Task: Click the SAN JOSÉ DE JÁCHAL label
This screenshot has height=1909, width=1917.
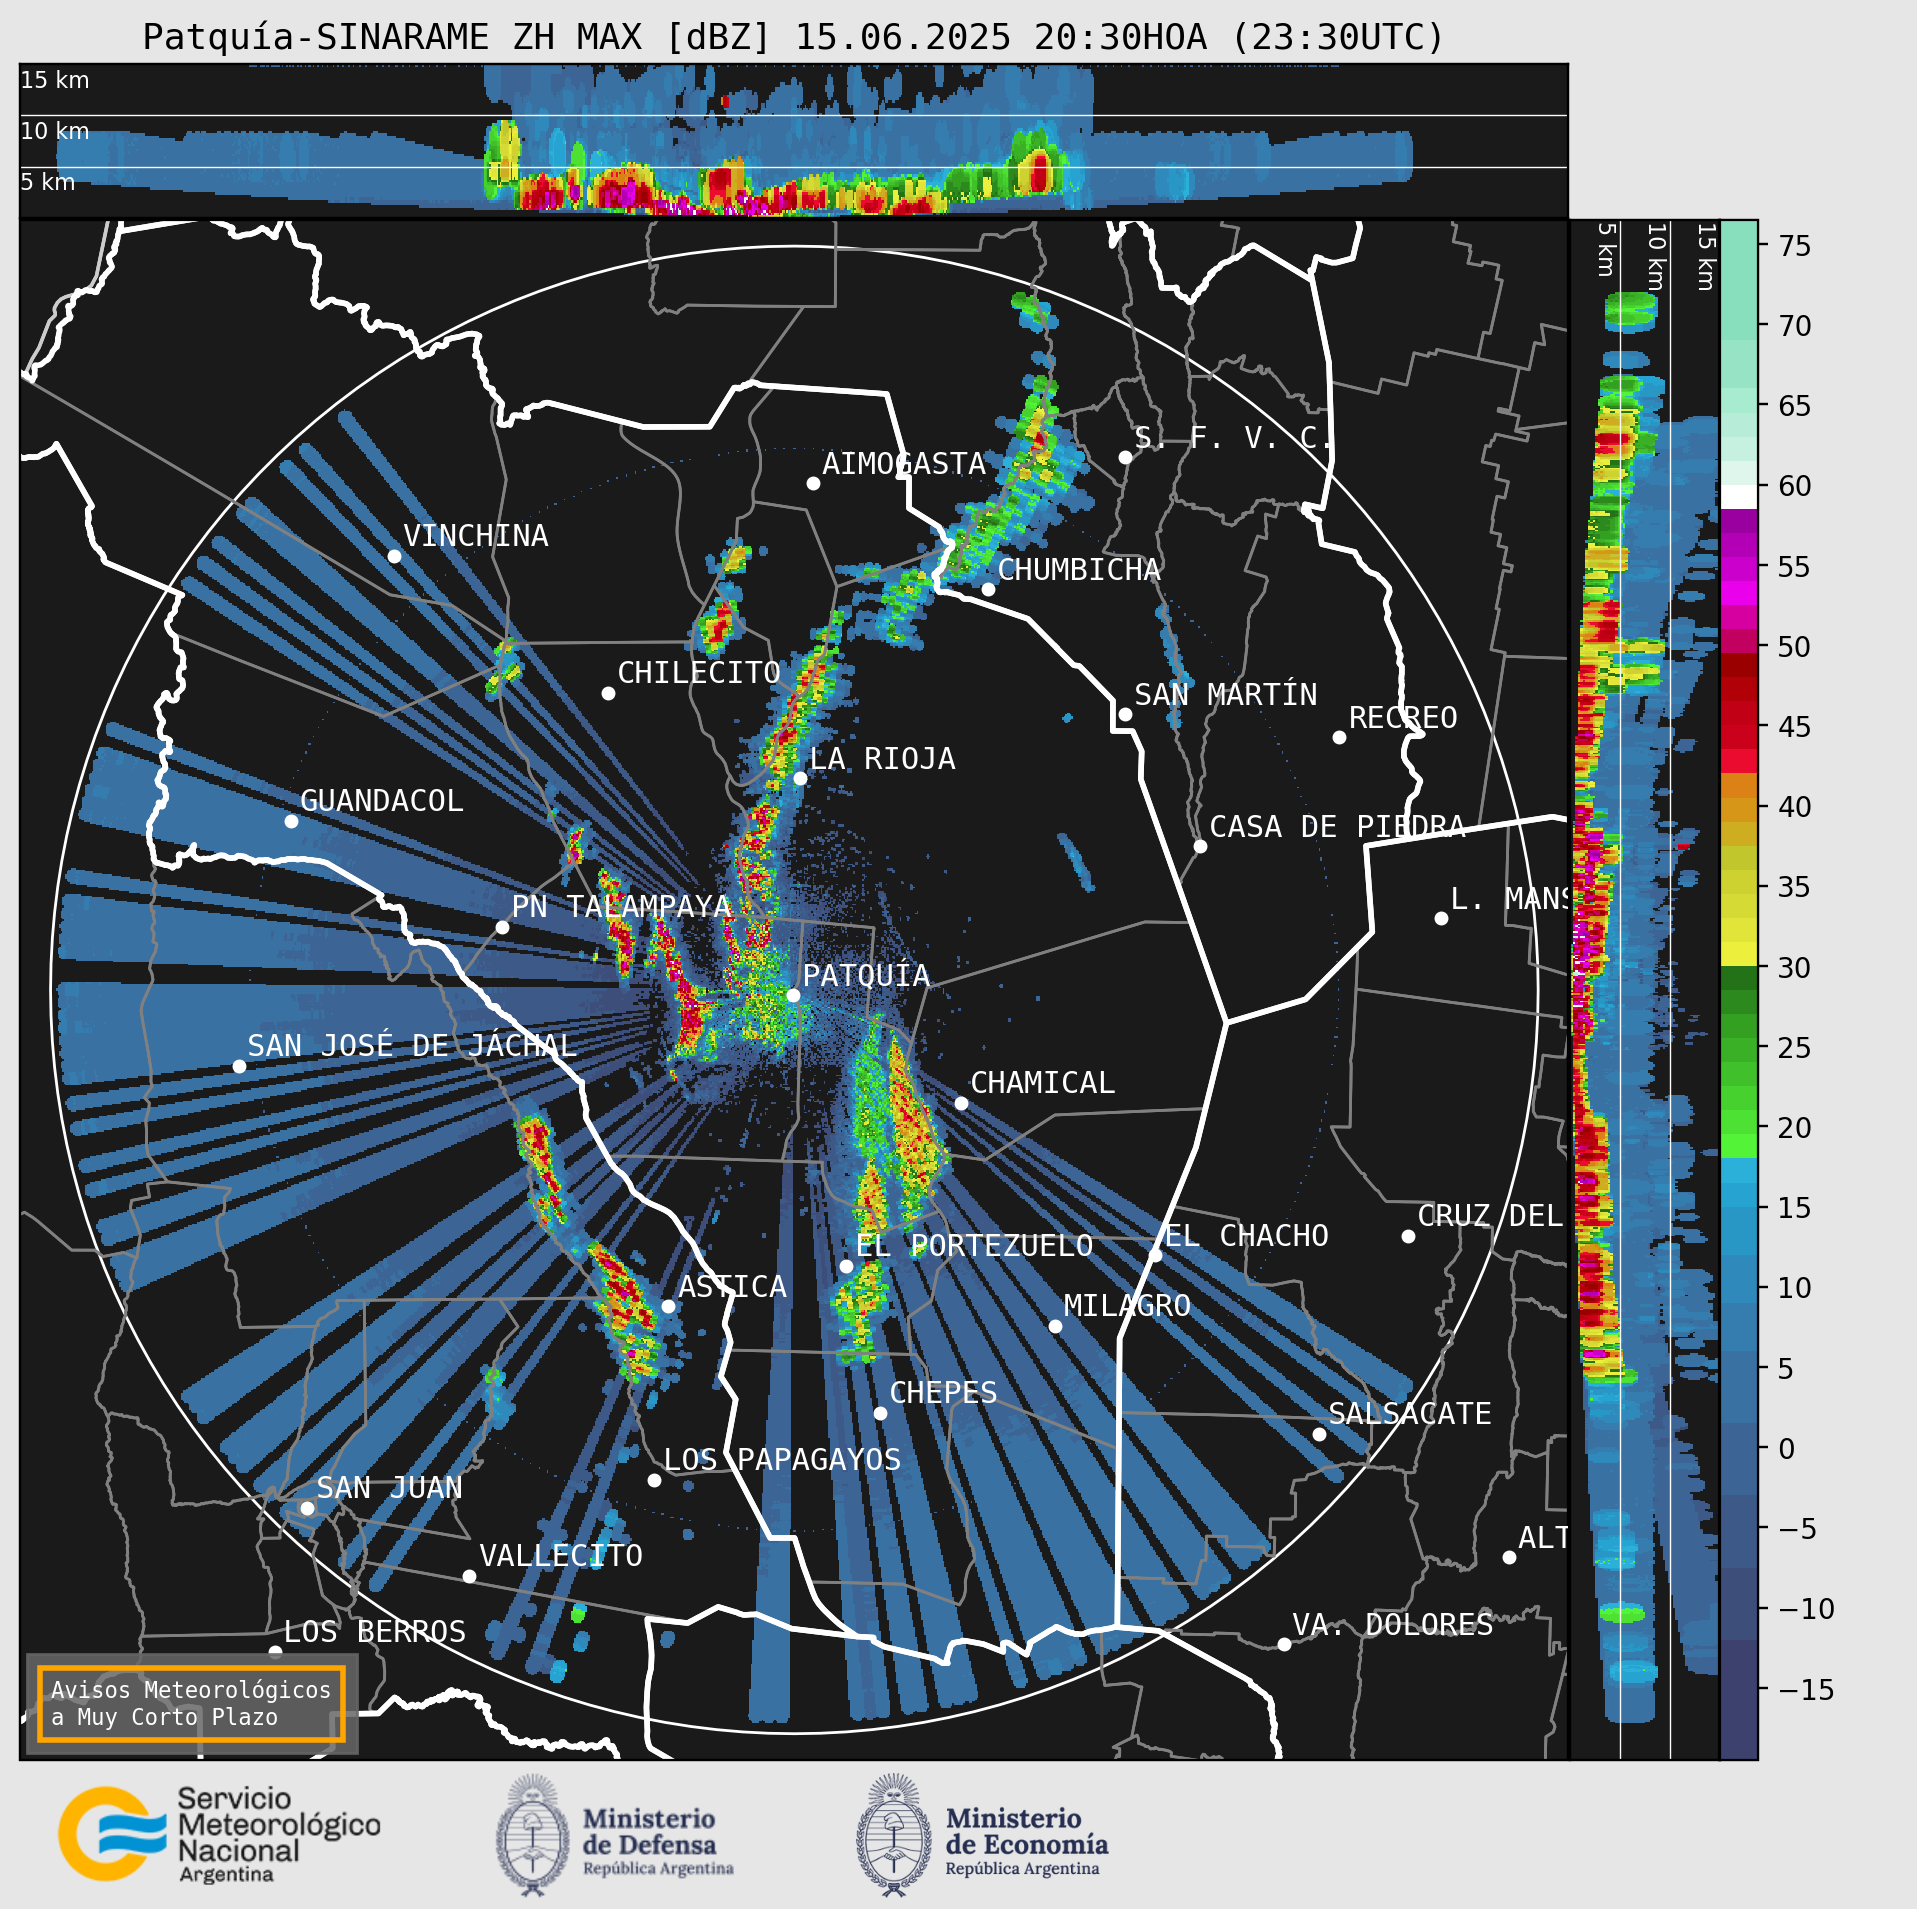Action: [412, 1046]
